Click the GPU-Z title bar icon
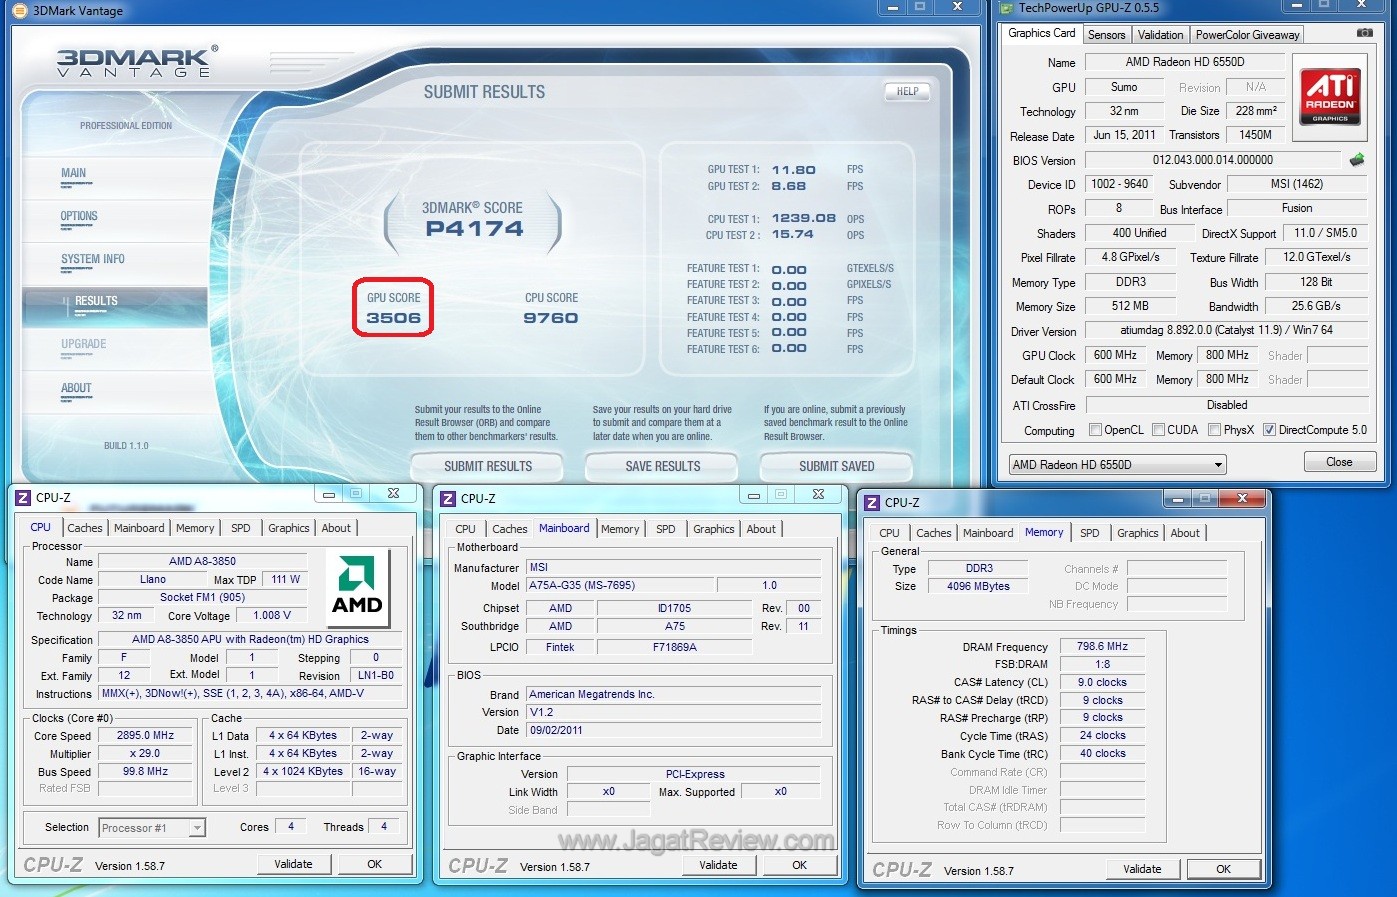This screenshot has width=1397, height=897. pos(1006,8)
